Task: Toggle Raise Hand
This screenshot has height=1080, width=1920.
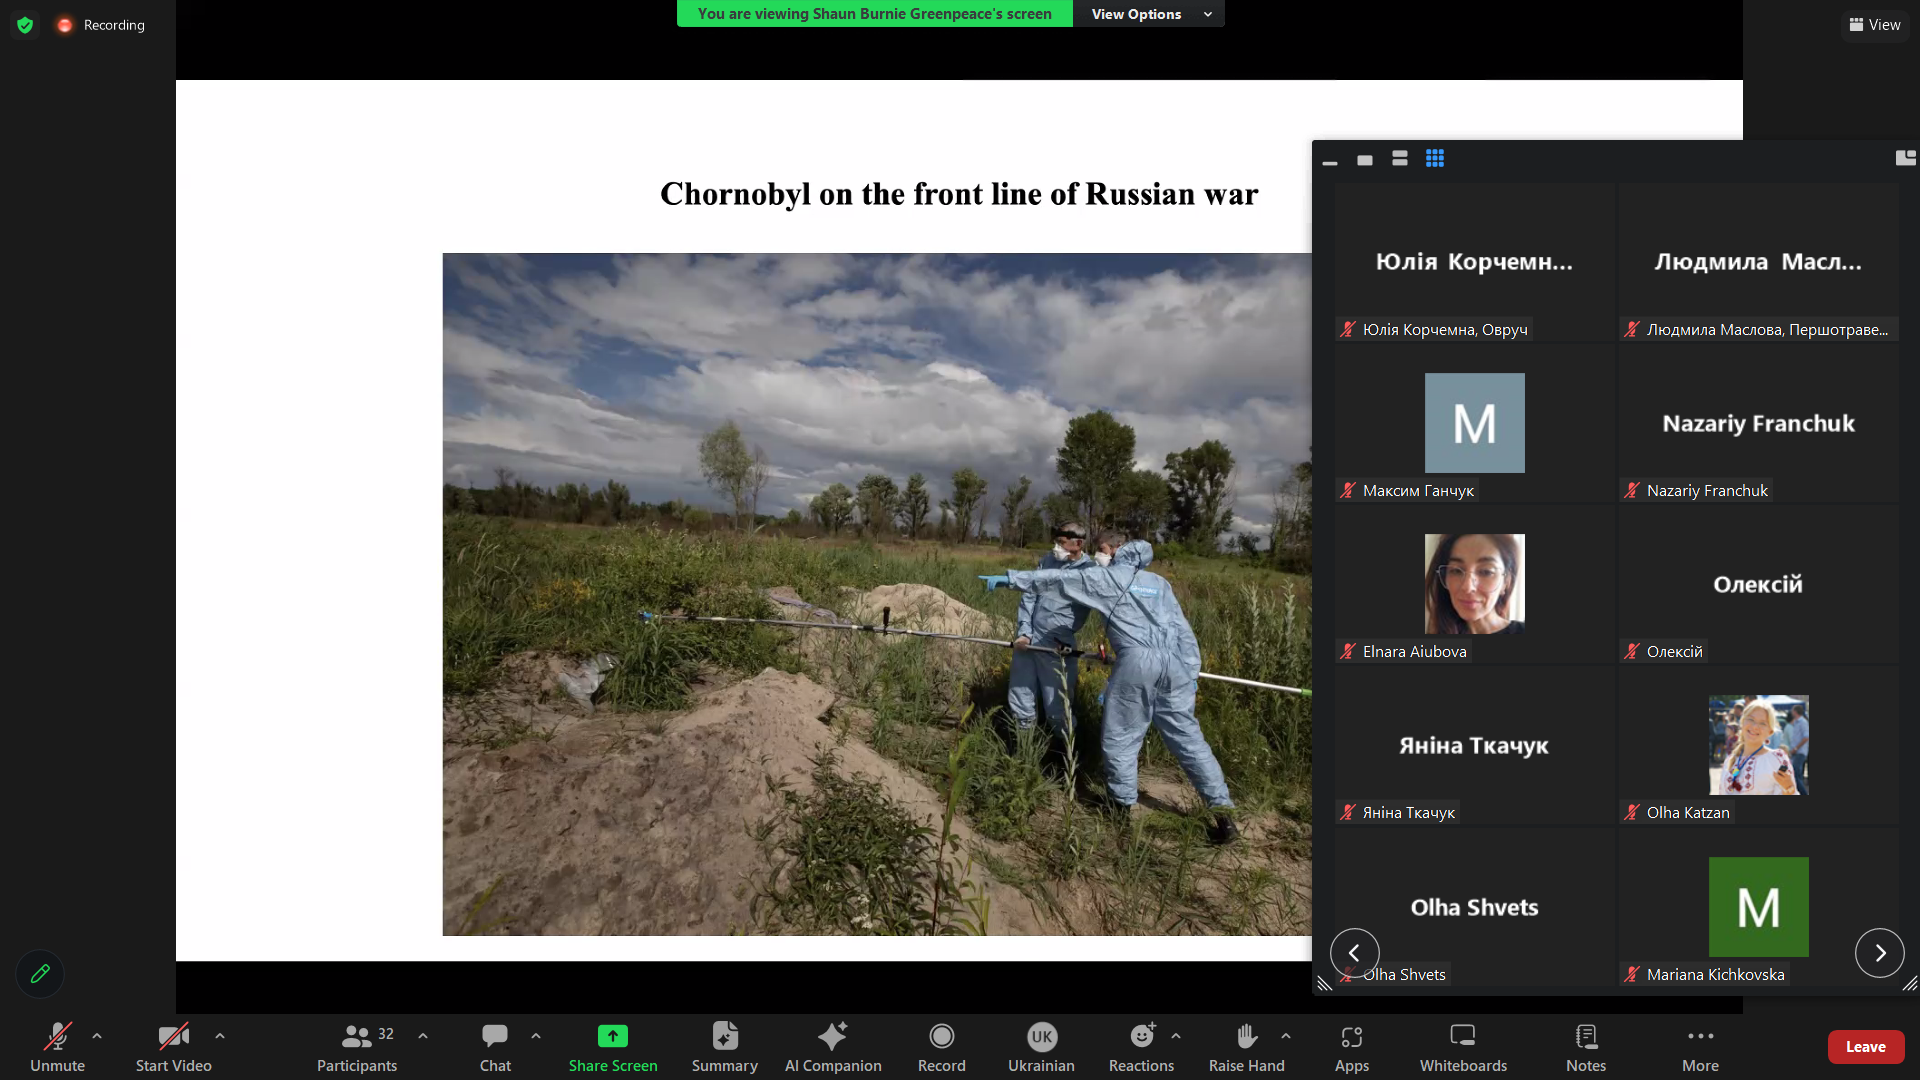Action: [1246, 1046]
